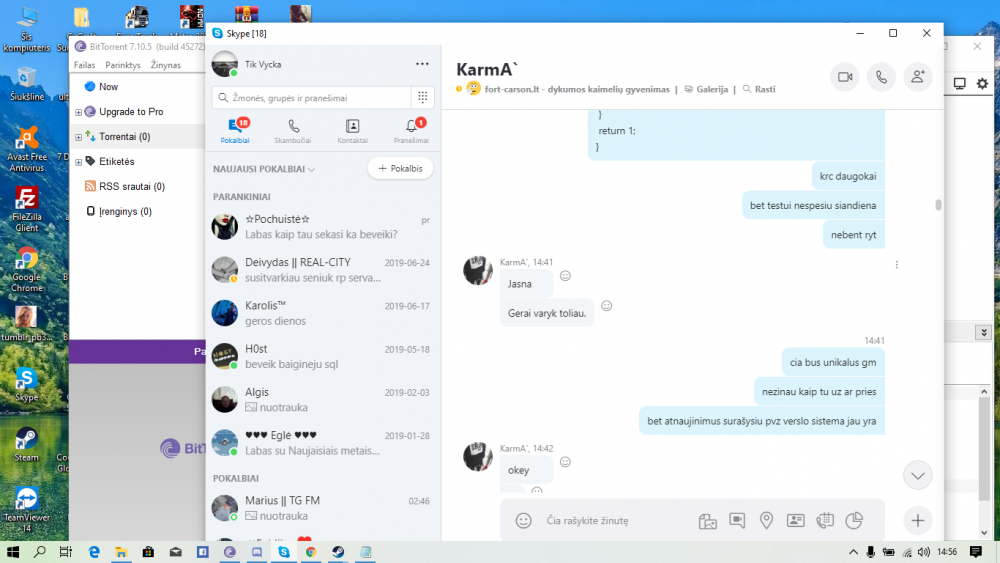Open the Marius || TG FM conversation
Image resolution: width=1000 pixels, height=563 pixels.
[x=323, y=508]
